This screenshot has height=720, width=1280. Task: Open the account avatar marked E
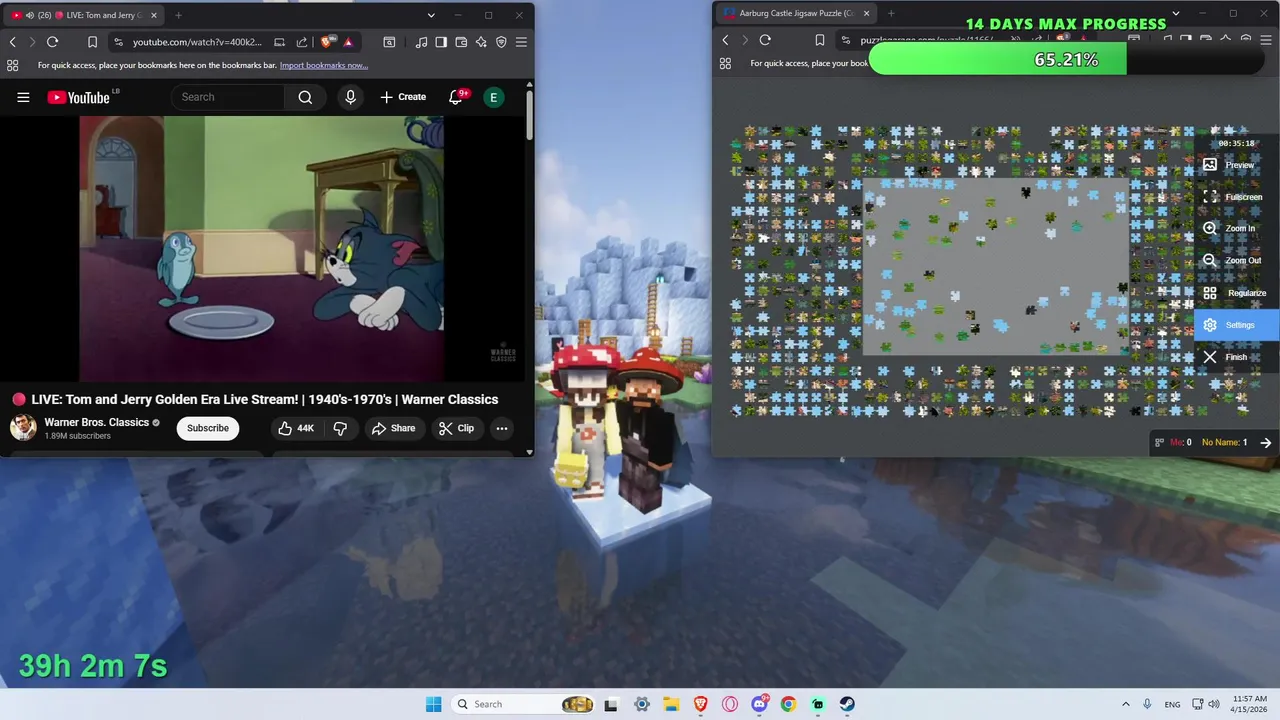click(493, 97)
